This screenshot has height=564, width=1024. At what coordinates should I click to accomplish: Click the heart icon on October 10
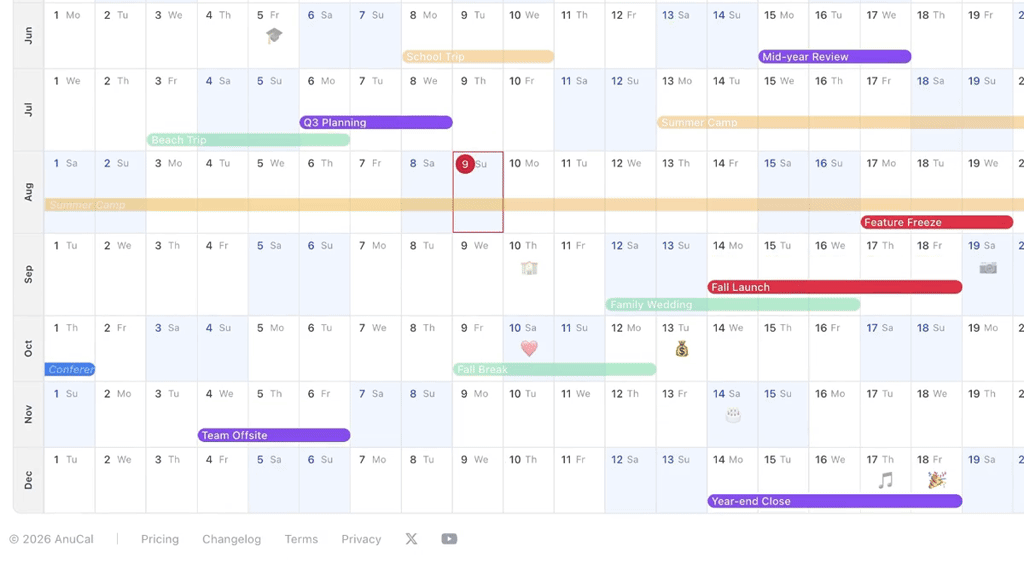click(529, 349)
